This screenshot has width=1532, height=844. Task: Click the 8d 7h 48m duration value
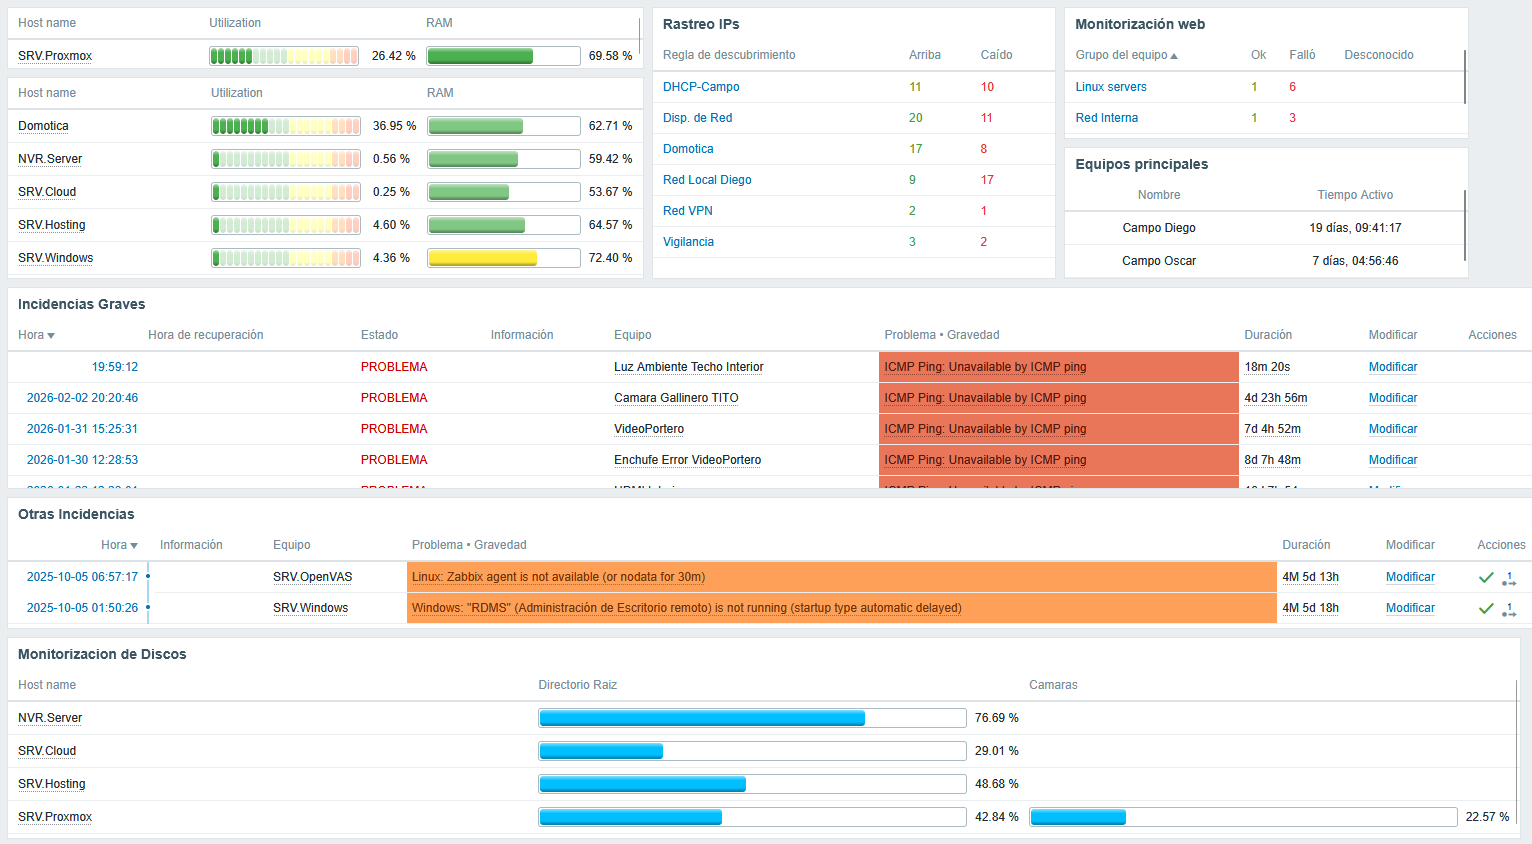(1272, 460)
